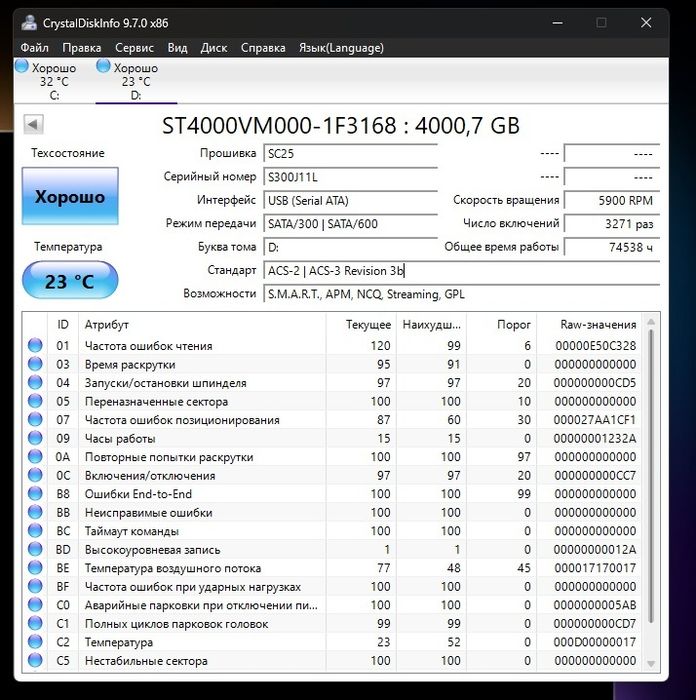Click the status icon for attribute 01
Viewport: 696px width, 700px height.
click(35, 345)
